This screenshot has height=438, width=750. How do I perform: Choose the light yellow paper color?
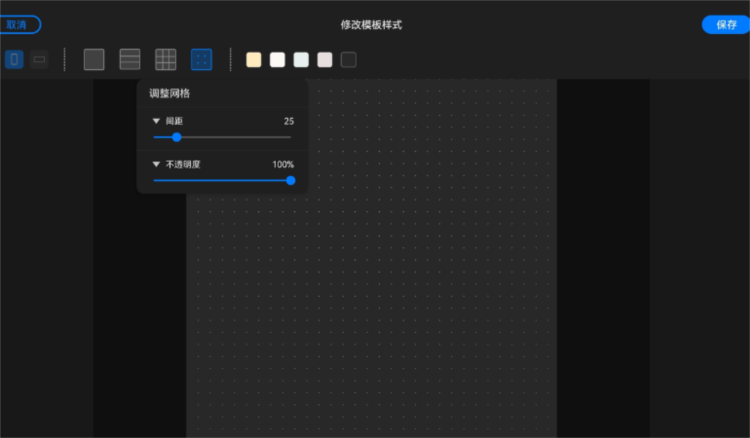254,60
